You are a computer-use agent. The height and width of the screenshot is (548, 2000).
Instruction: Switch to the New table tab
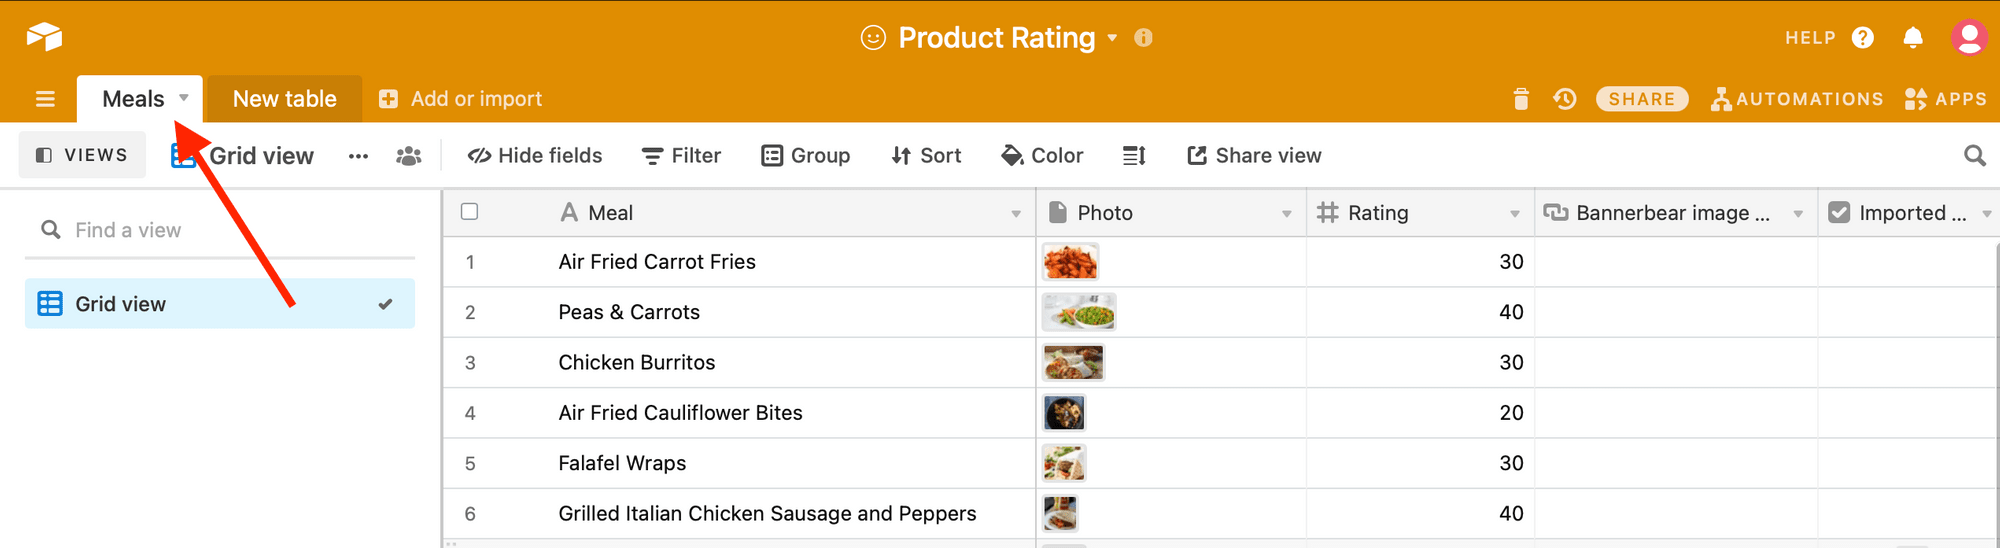tap(284, 99)
